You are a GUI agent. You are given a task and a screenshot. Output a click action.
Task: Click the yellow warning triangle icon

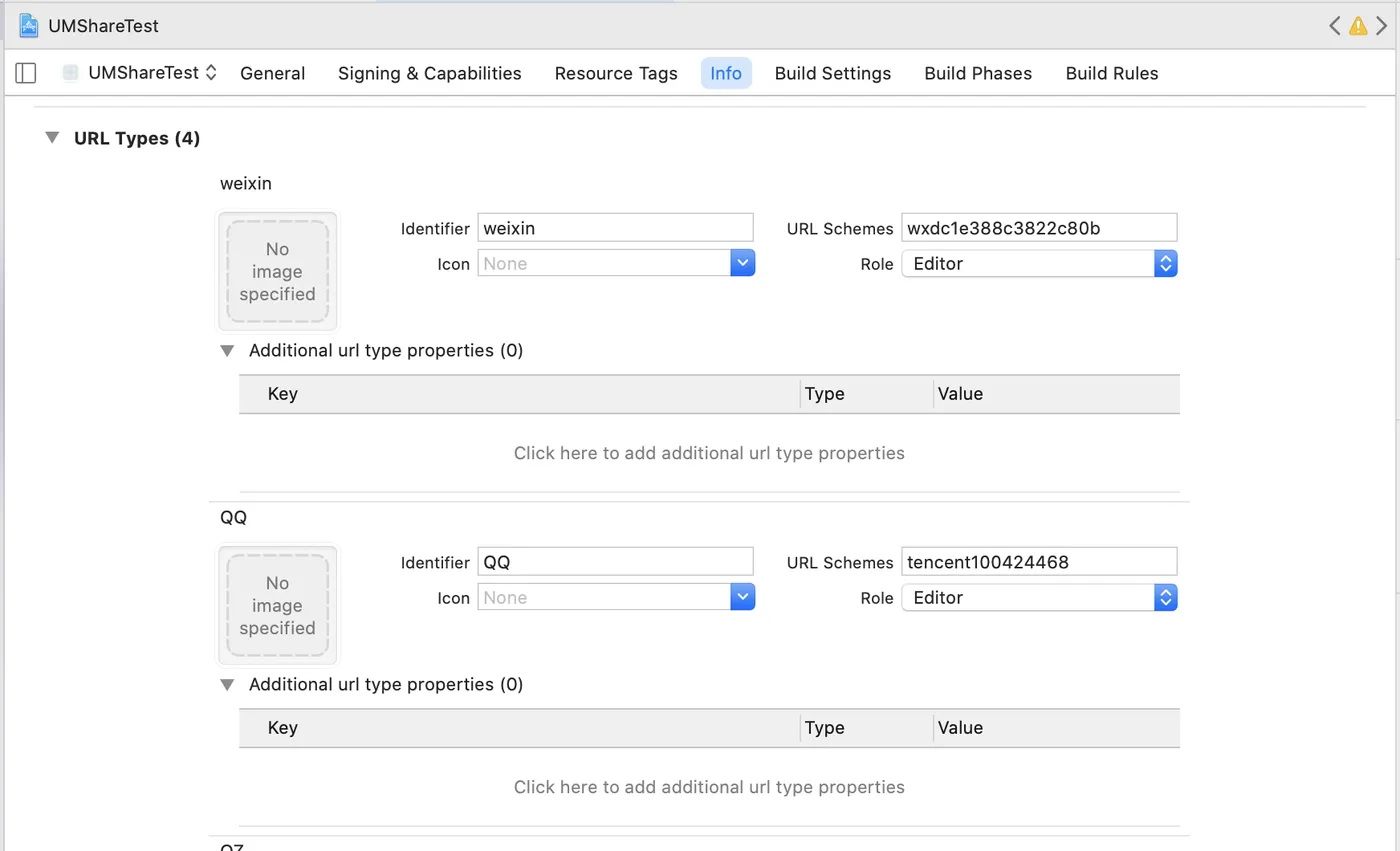coord(1357,26)
